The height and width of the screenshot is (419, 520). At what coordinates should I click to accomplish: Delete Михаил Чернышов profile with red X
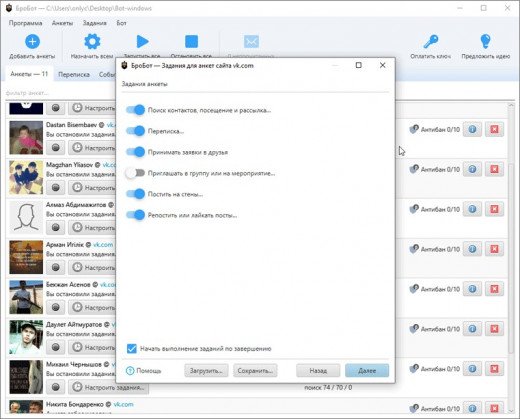494,369
